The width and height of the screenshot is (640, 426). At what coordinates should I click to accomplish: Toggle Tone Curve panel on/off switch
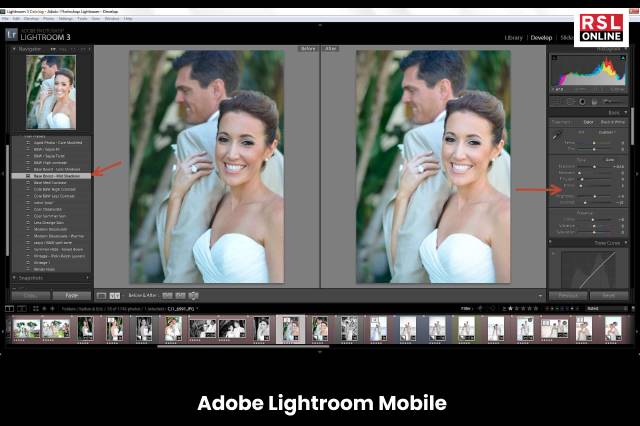click(x=551, y=243)
